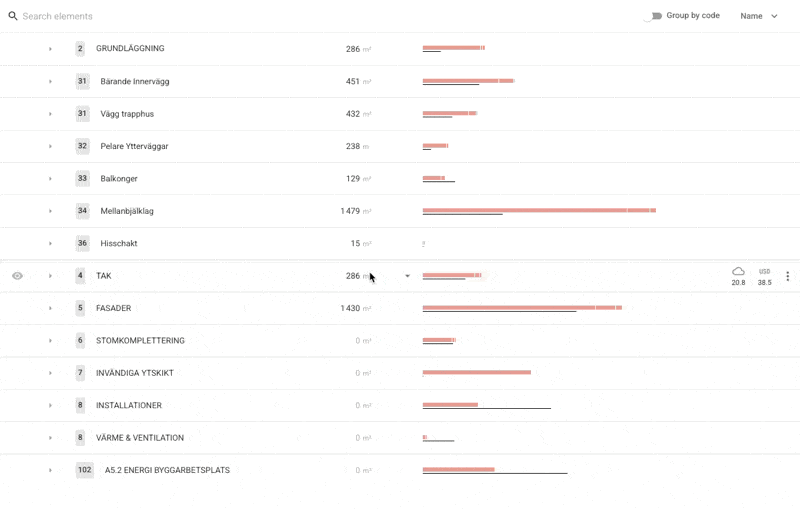Open the unit dropdown arrow on TAK row
This screenshot has height=509, width=800.
pyautogui.click(x=407, y=276)
